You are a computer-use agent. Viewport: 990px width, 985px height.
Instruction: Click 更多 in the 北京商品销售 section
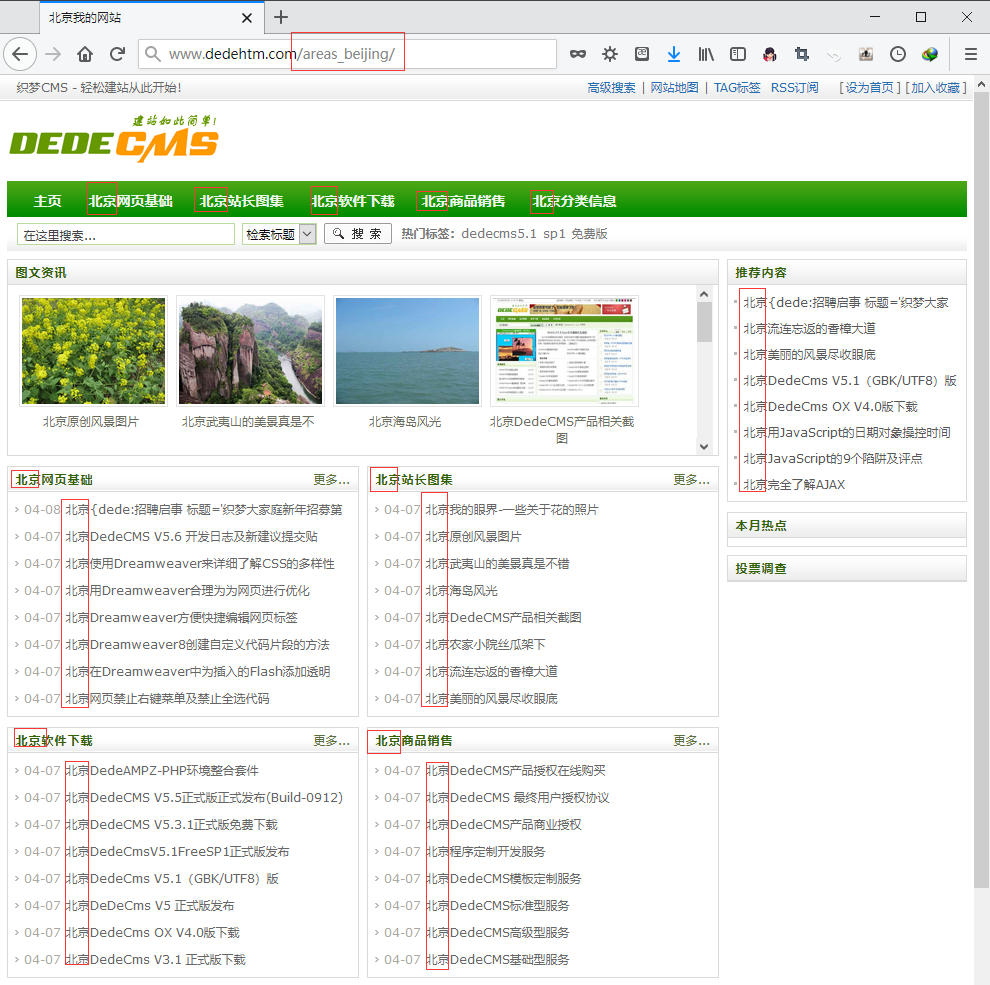(x=691, y=741)
